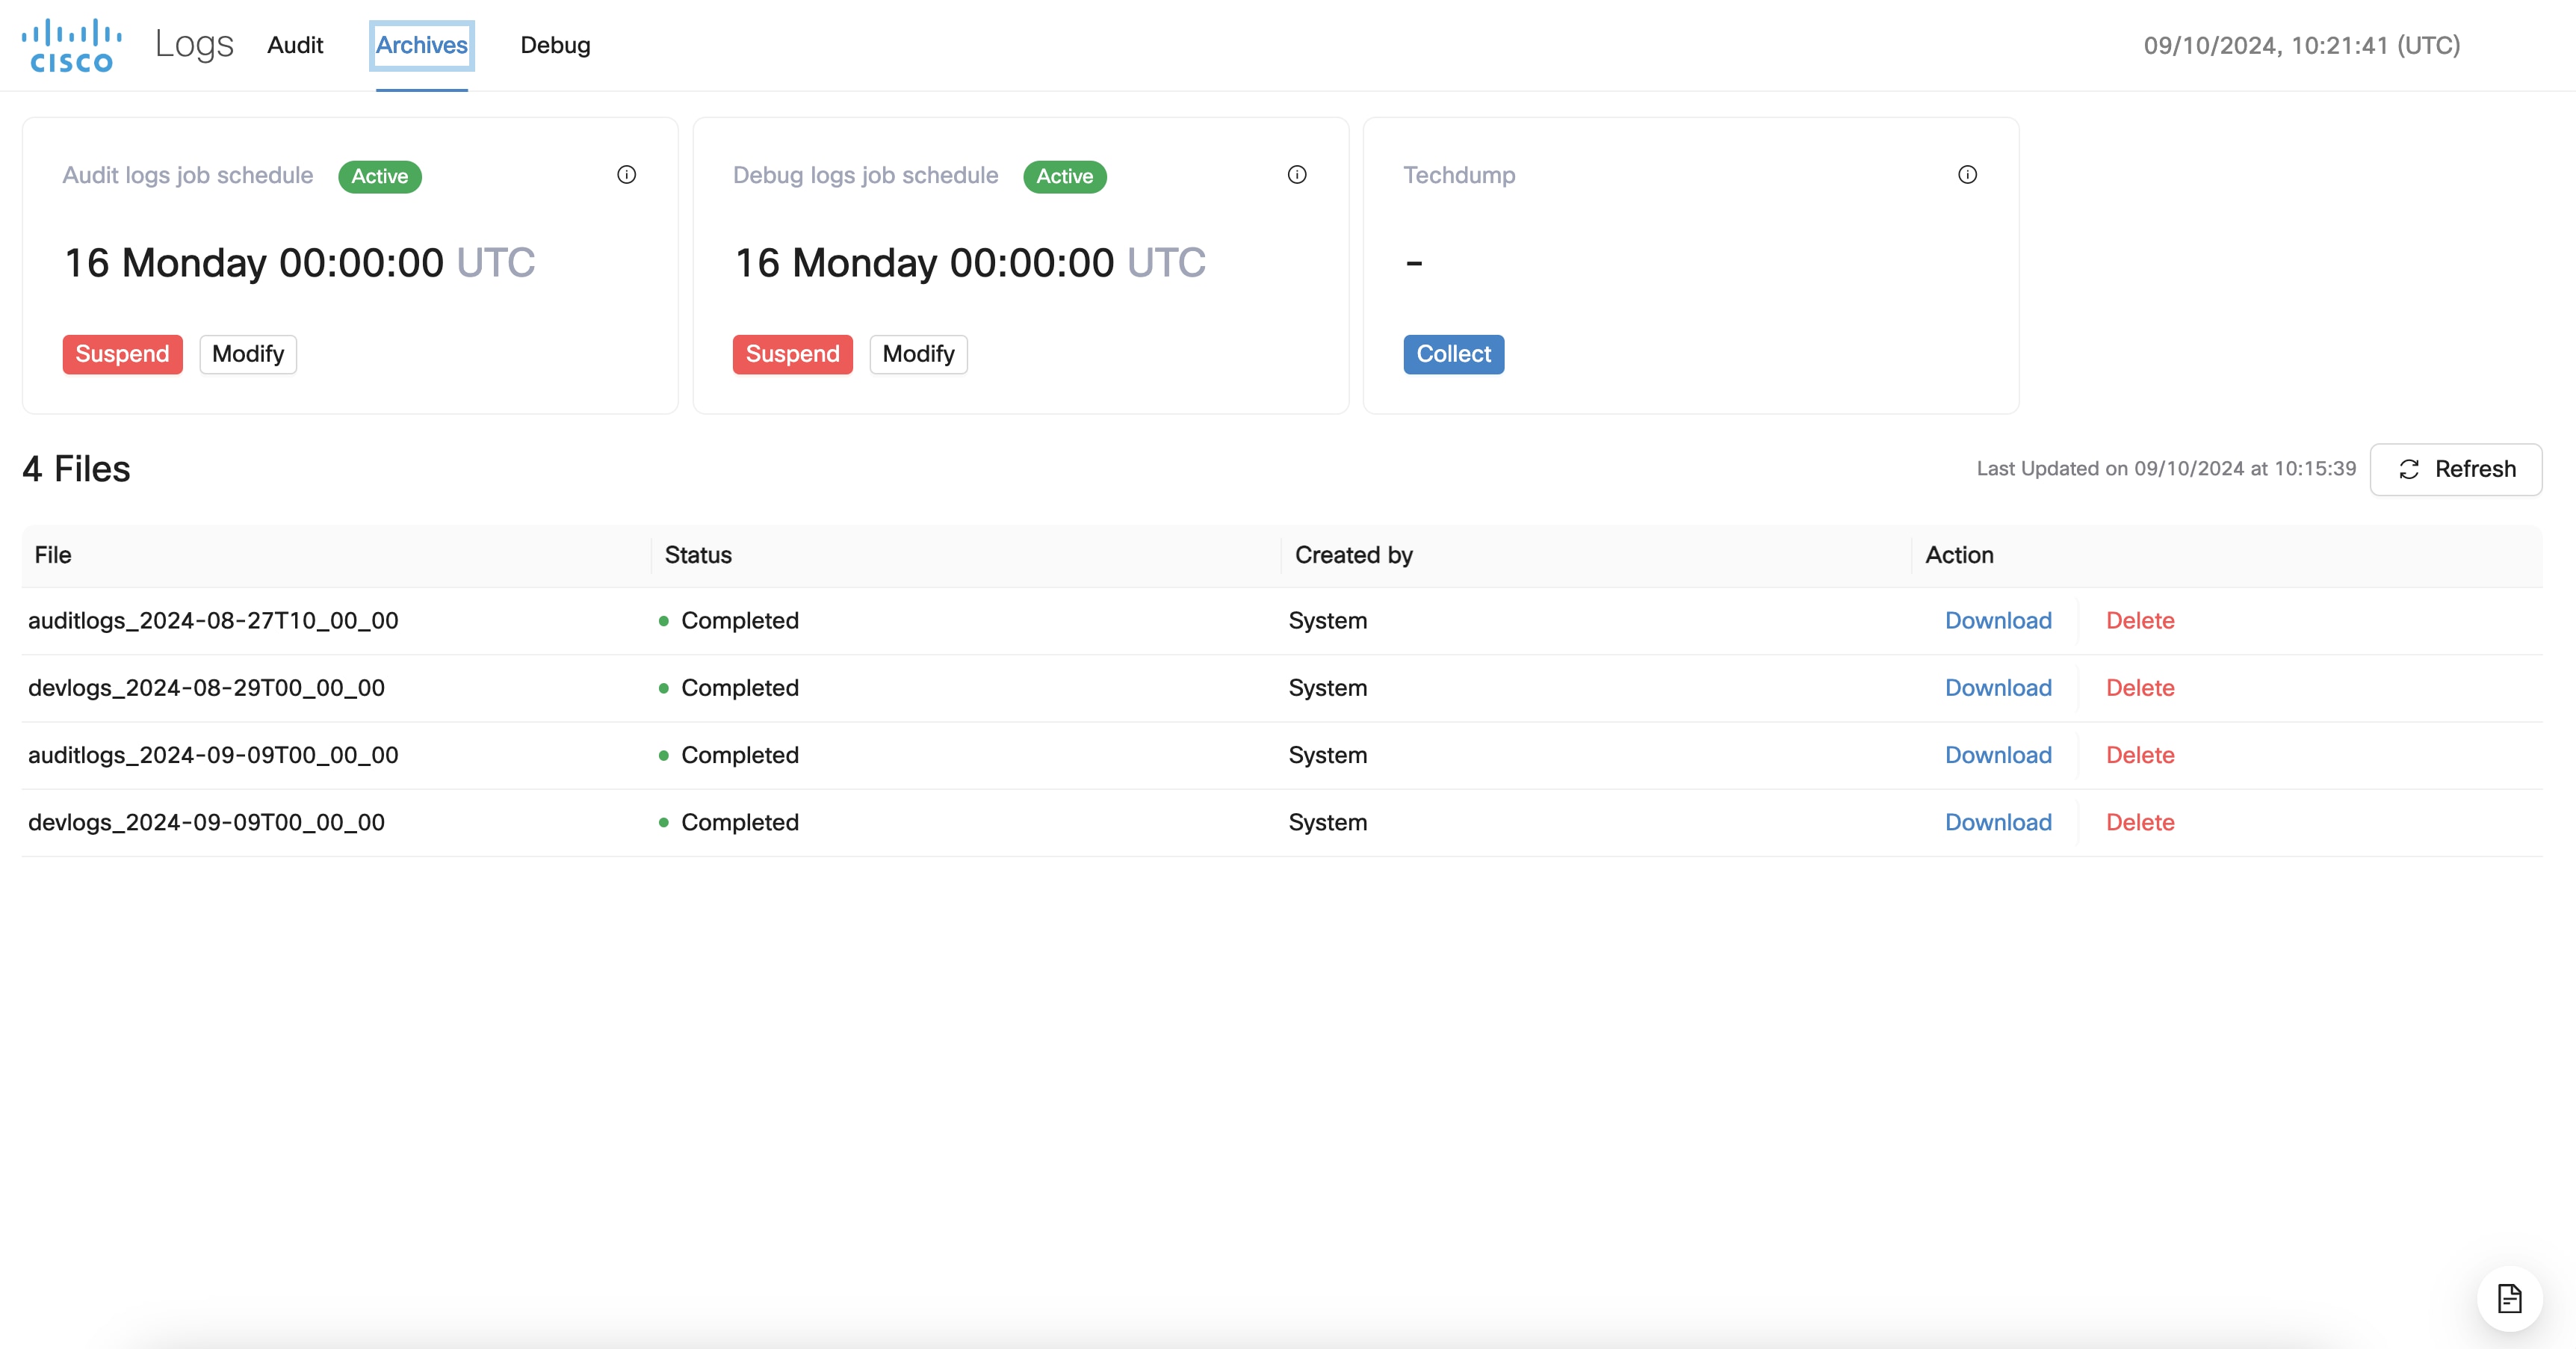The image size is (2576, 1349).
Task: Download devlogs_2024-08-29T00_00_00
Action: point(1998,688)
